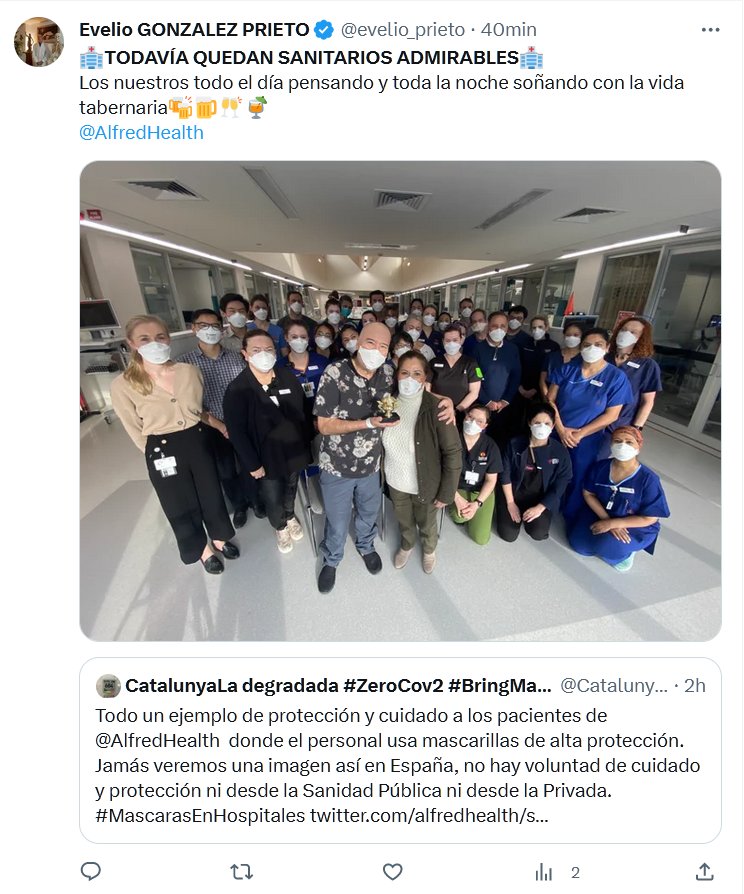Viewport: 744px width, 894px height.
Task: Open the Evelio GONZALEZ PRIETO display name
Action: click(194, 30)
